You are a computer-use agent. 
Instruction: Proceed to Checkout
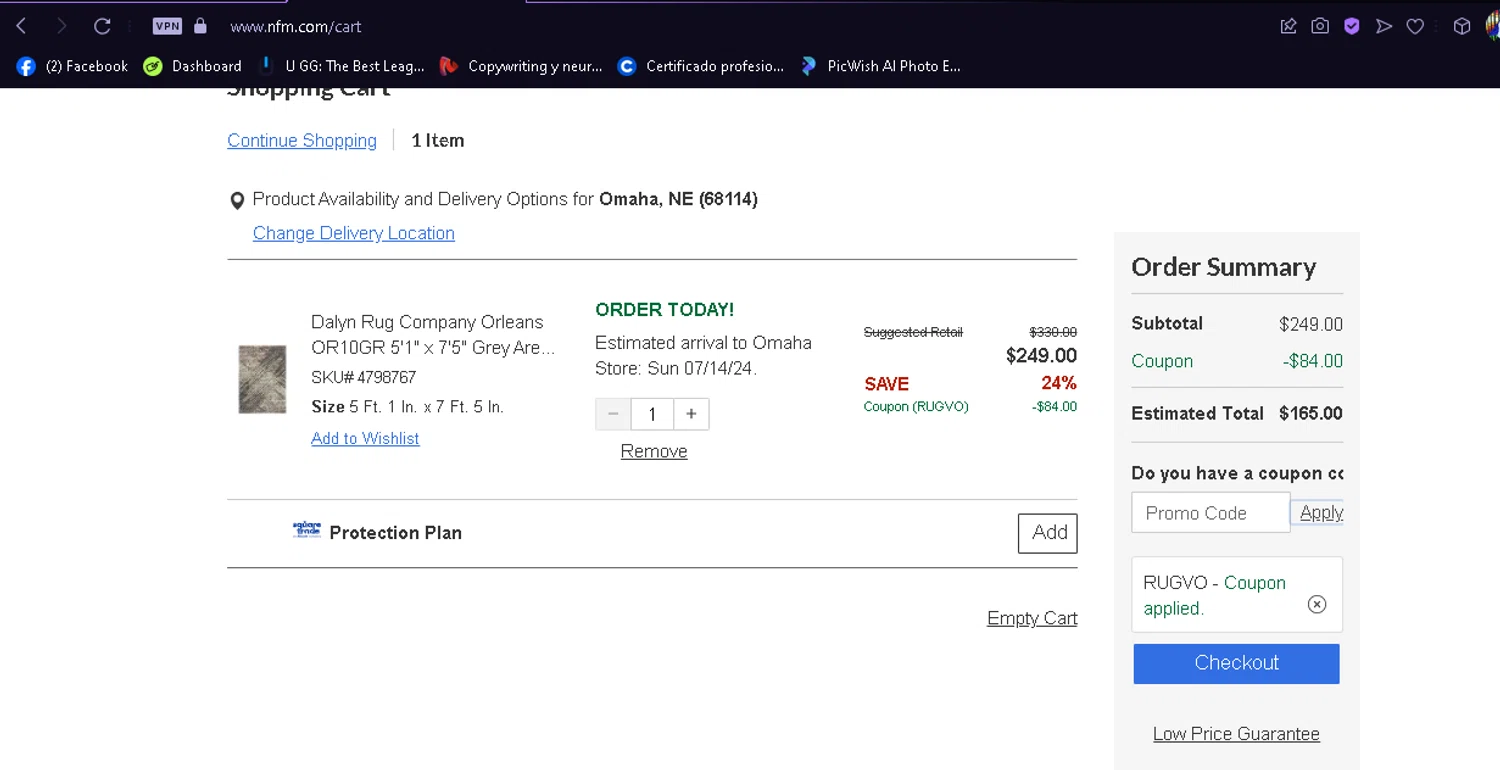[1236, 663]
